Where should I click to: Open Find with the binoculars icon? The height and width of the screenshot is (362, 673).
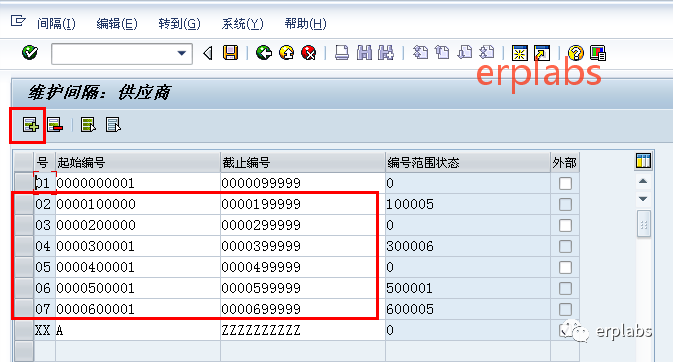(x=364, y=53)
